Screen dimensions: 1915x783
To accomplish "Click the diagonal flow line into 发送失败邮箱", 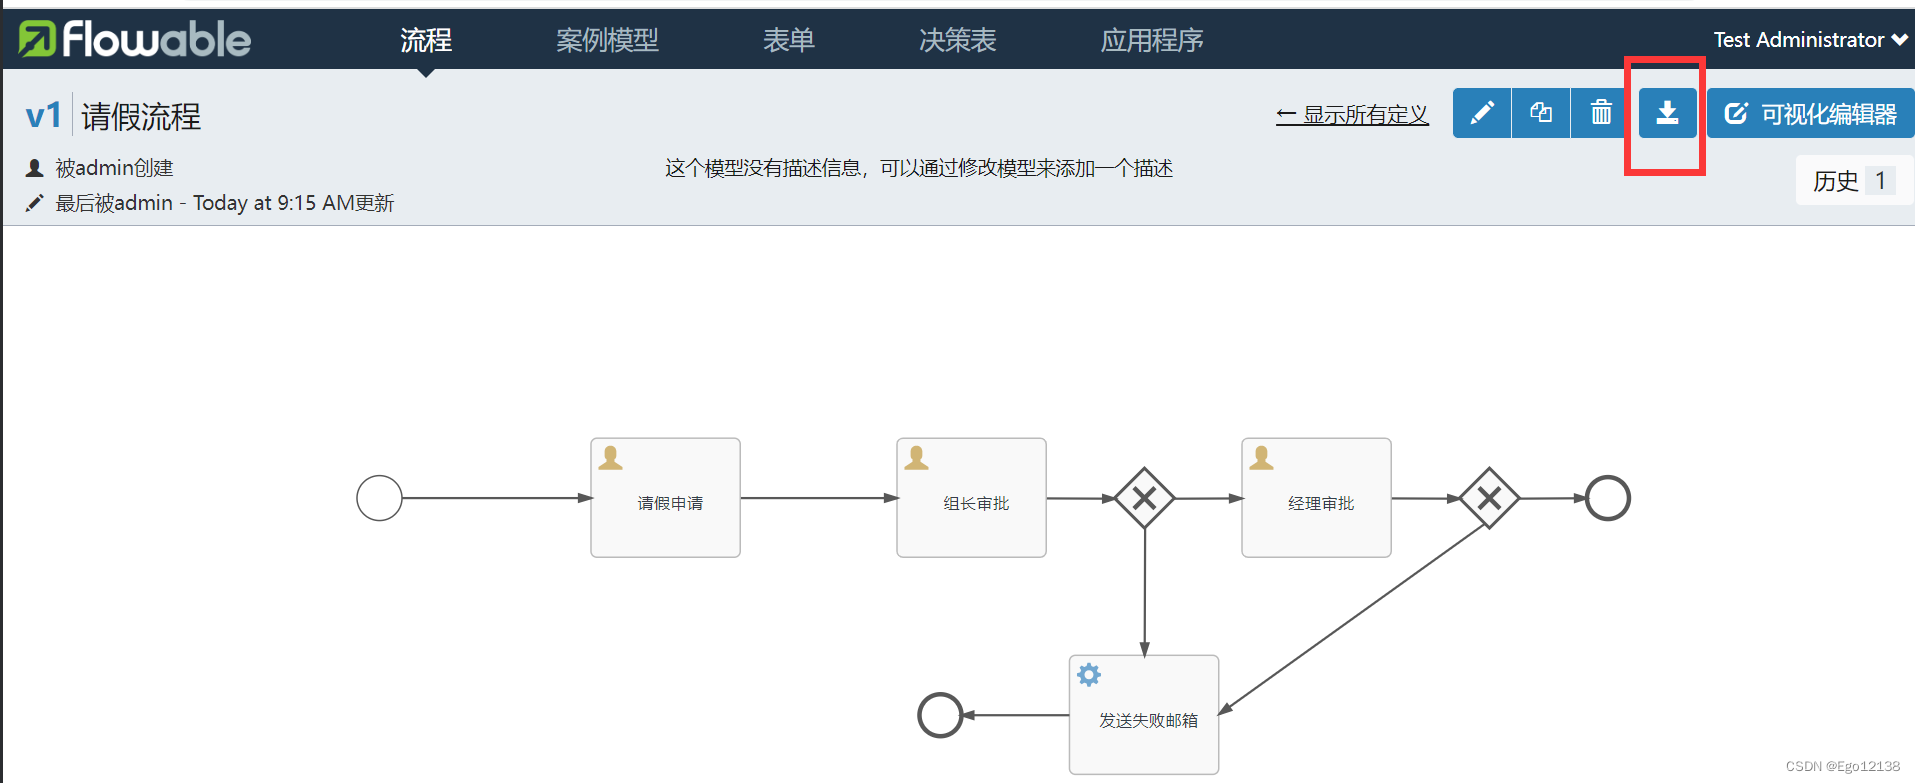I will tap(1352, 619).
